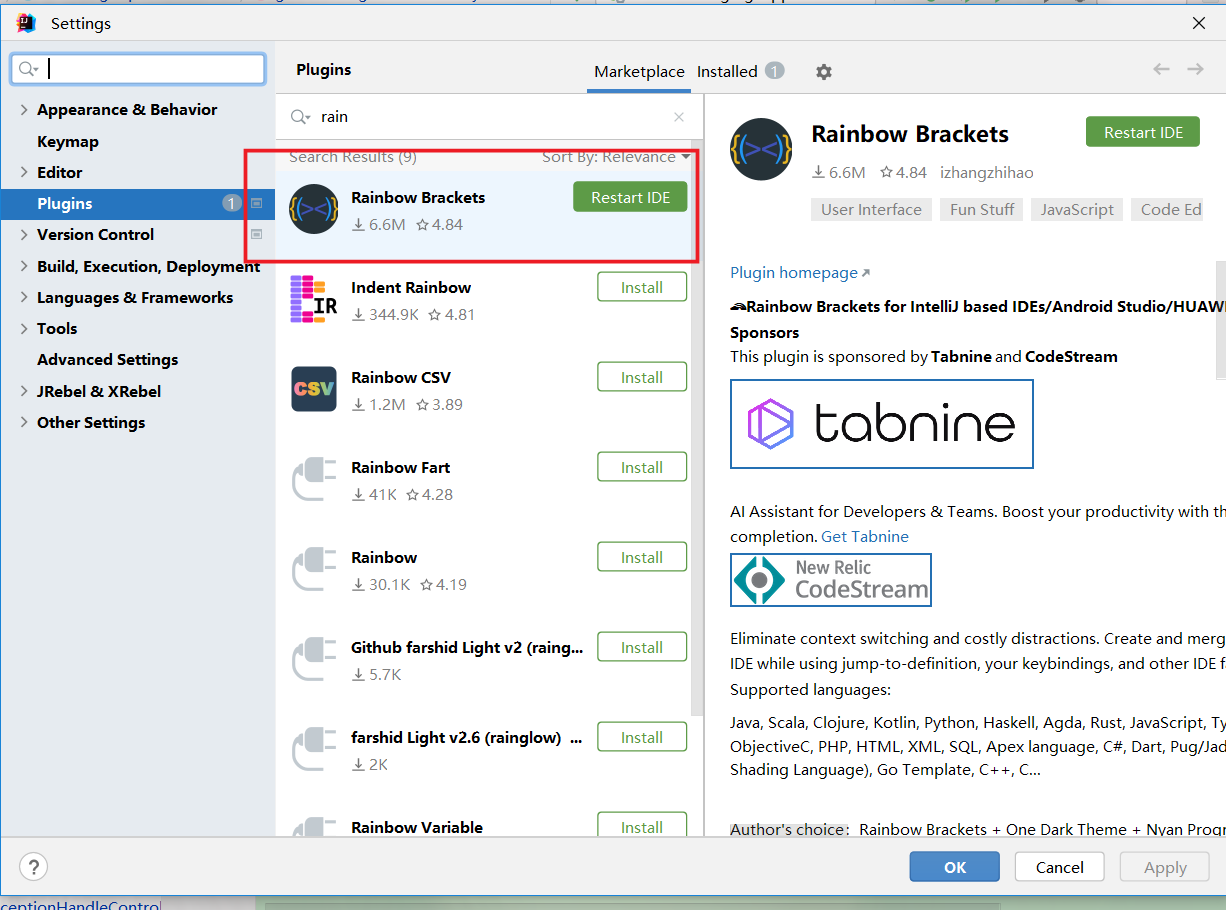Screen dimensions: 1226x910
Task: Select Rainbow Brackets result title
Action: pyautogui.click(x=418, y=197)
